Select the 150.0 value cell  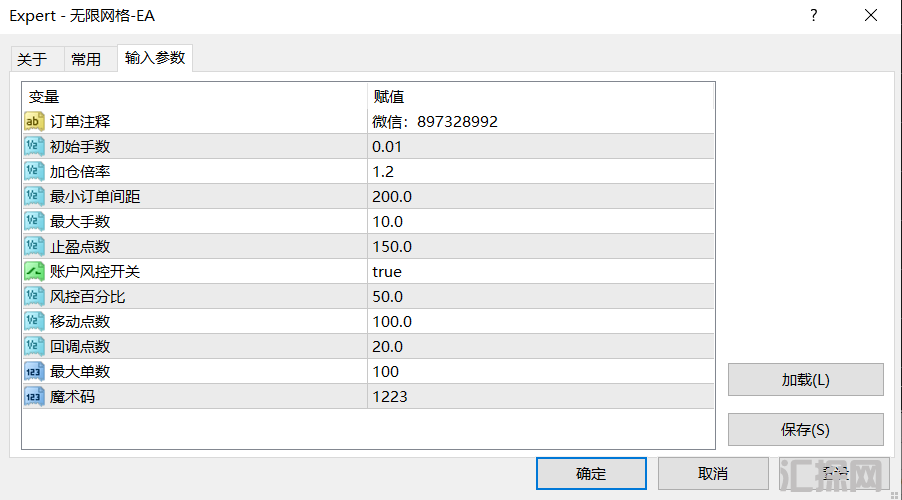541,247
